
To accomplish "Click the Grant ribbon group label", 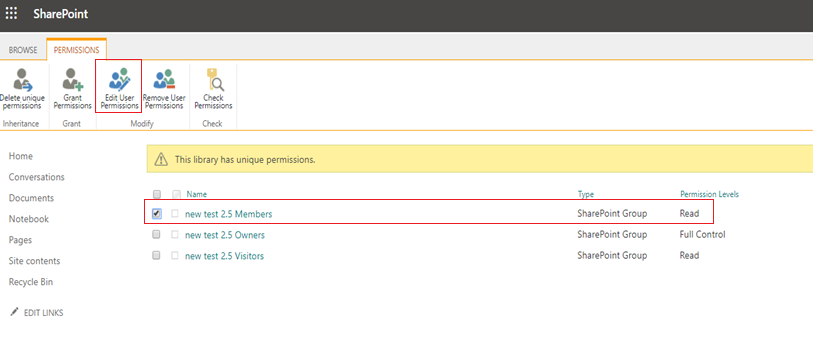I will [x=72, y=123].
